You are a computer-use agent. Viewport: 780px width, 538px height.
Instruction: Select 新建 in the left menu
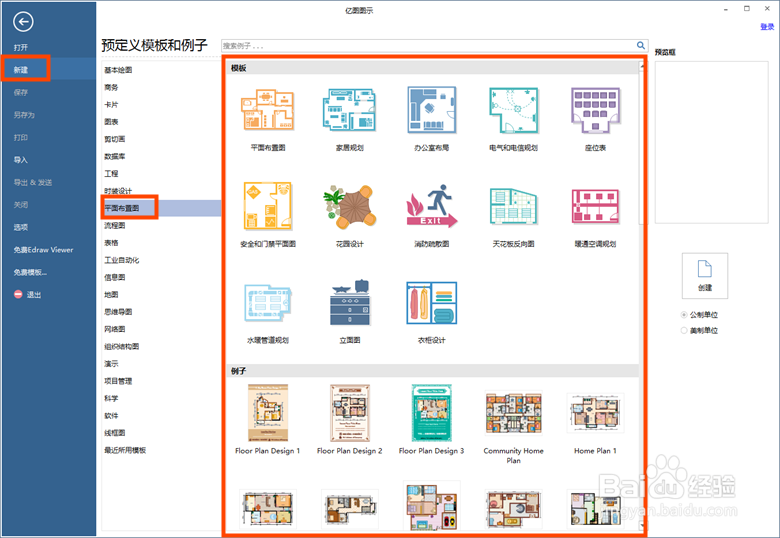(x=21, y=70)
